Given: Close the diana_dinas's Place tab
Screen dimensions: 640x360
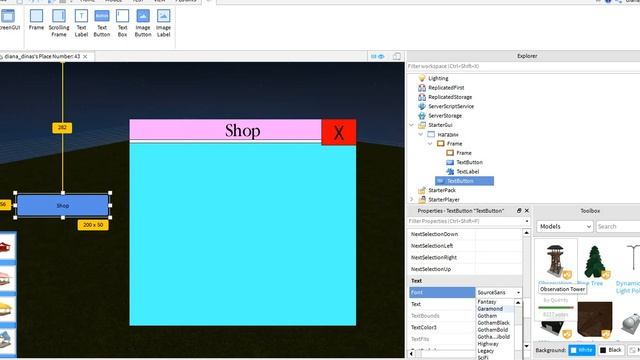Looking at the screenshot, I should tap(85, 57).
